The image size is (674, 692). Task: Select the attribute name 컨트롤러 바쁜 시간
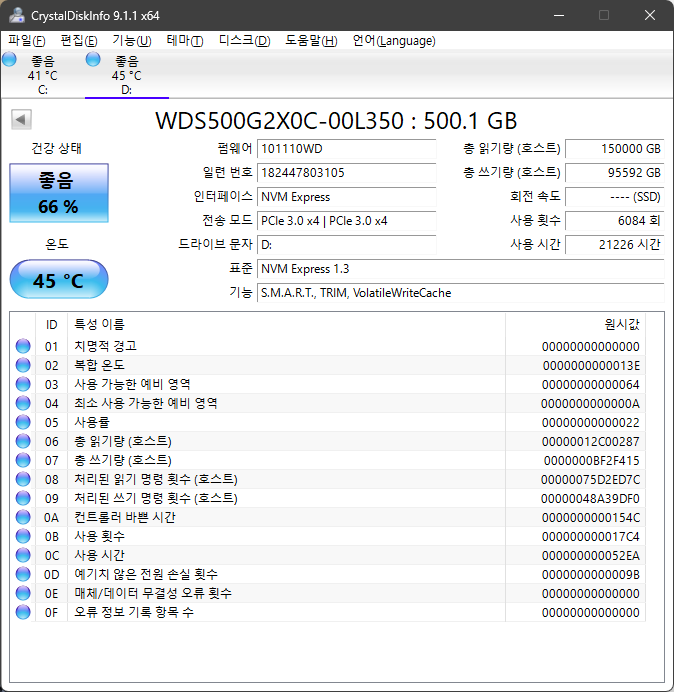pyautogui.click(x=125, y=517)
